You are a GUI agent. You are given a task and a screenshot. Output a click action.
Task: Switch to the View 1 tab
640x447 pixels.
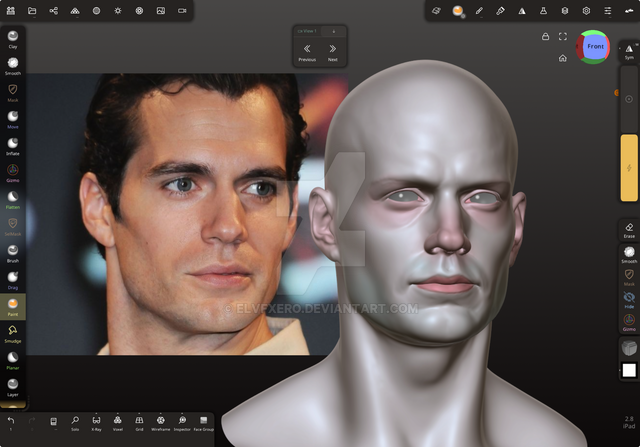pos(307,31)
